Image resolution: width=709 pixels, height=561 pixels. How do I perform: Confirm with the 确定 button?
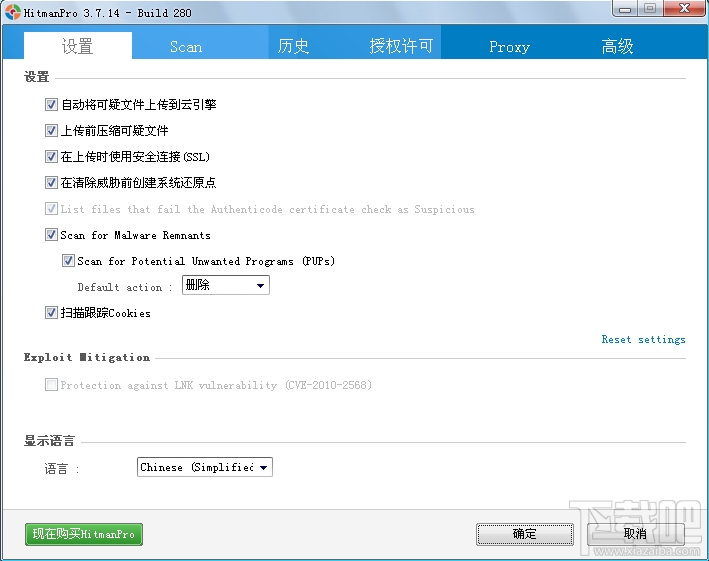[525, 534]
